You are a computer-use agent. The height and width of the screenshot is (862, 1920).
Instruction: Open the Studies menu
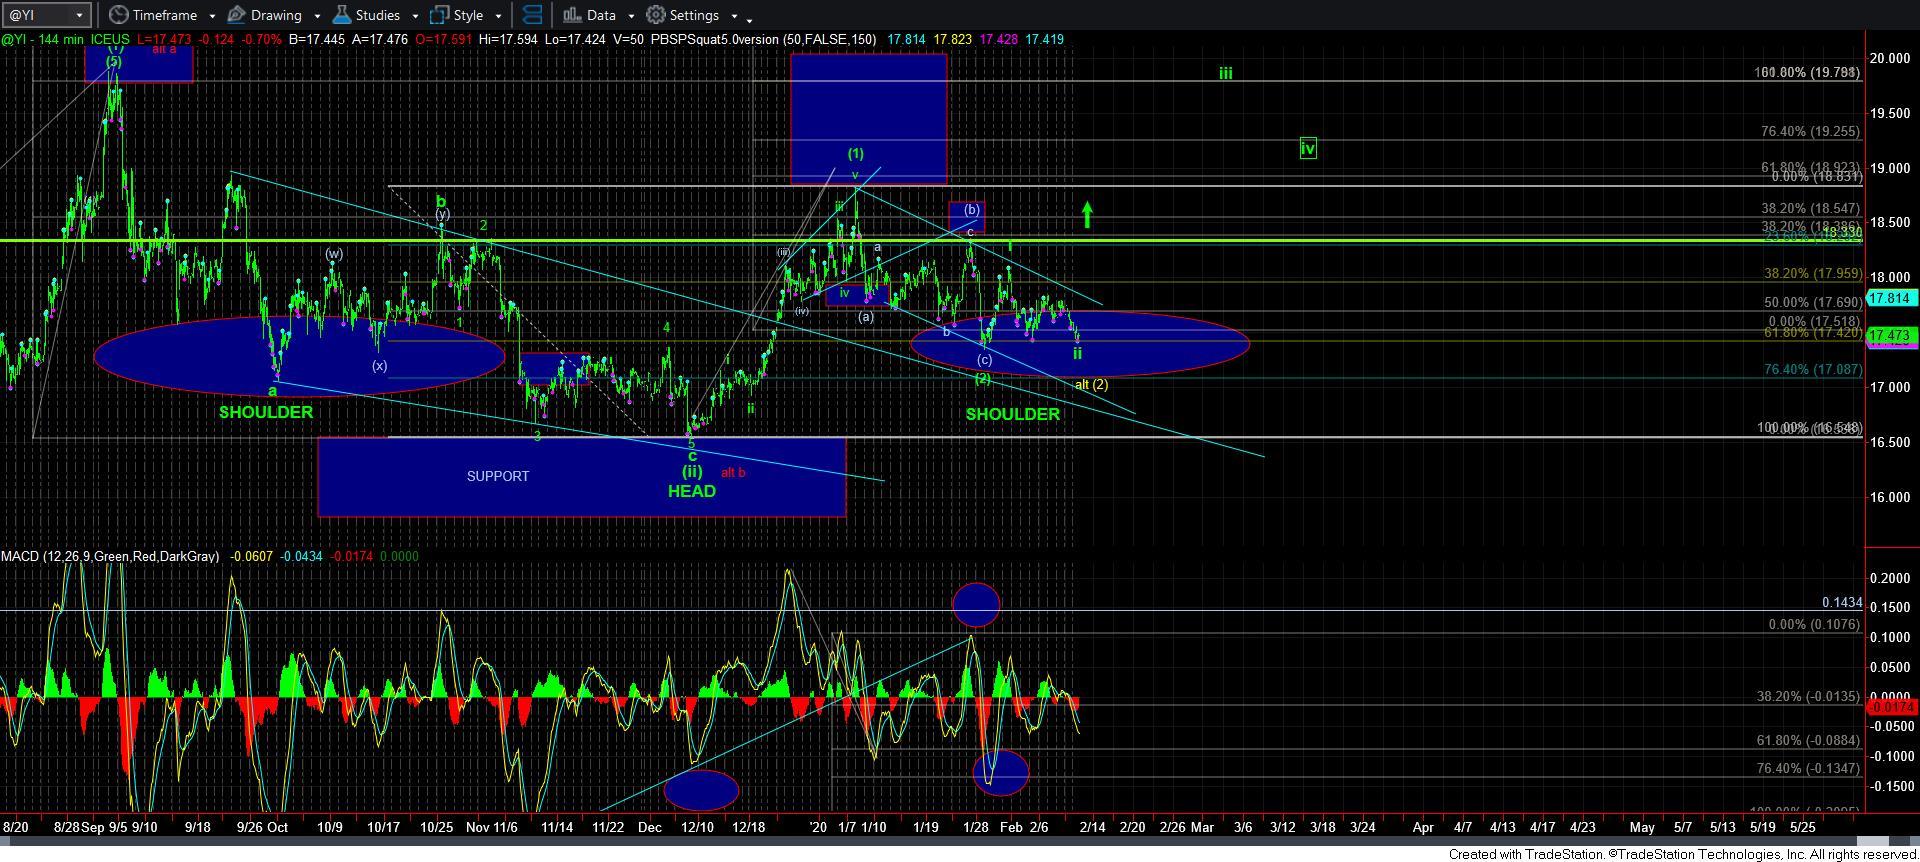(378, 15)
